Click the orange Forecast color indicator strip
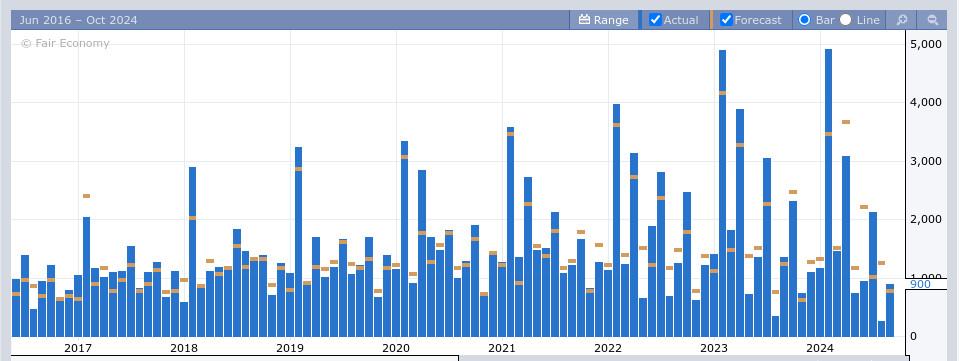 (x=711, y=20)
